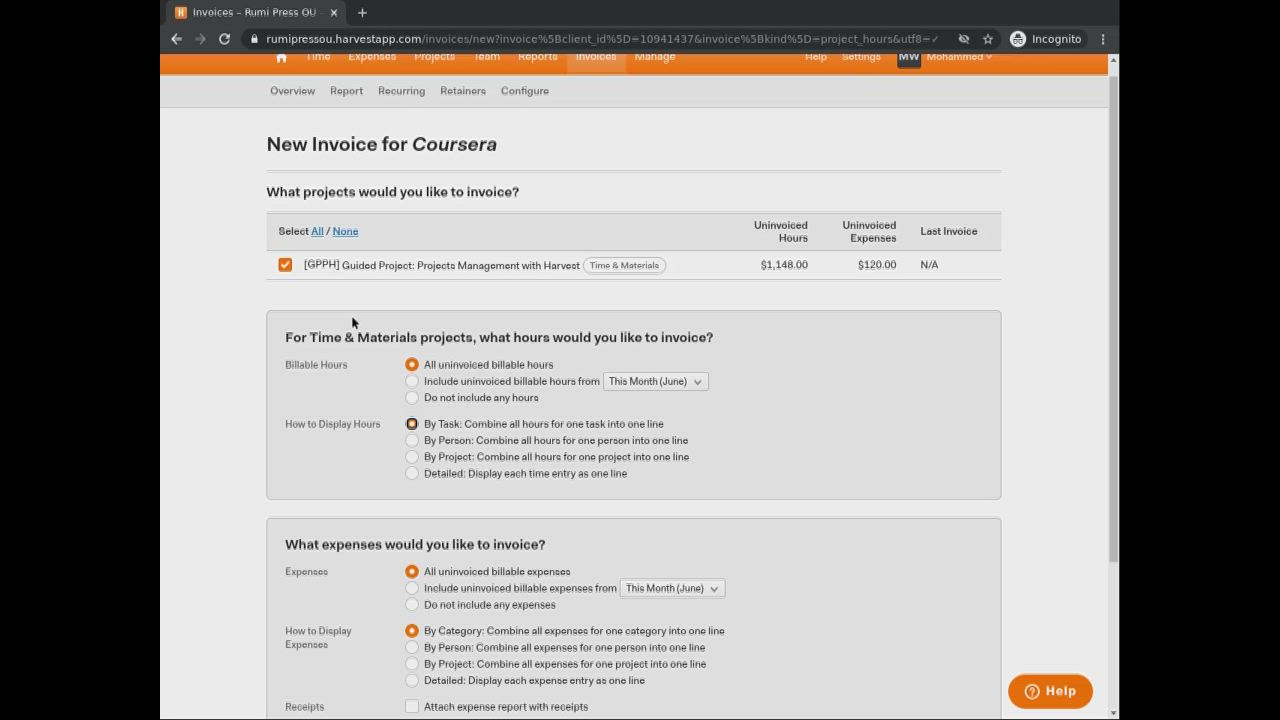Viewport: 1280px width, 720px height.
Task: Click the Harvest home icon
Action: point(281,58)
